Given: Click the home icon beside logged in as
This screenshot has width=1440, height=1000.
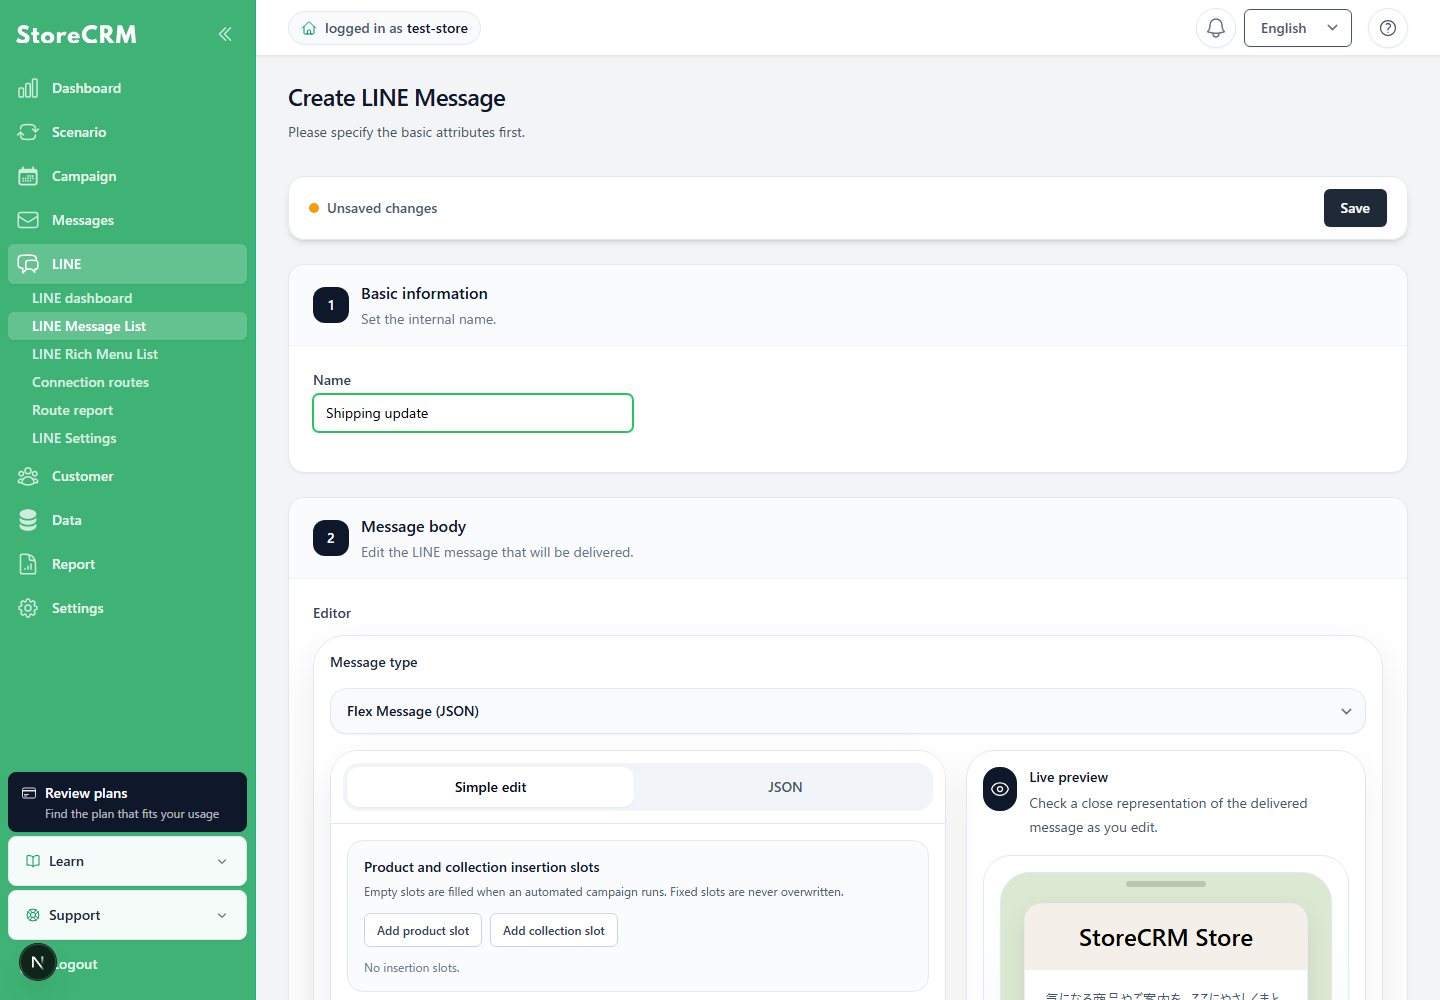Looking at the screenshot, I should 309,28.
